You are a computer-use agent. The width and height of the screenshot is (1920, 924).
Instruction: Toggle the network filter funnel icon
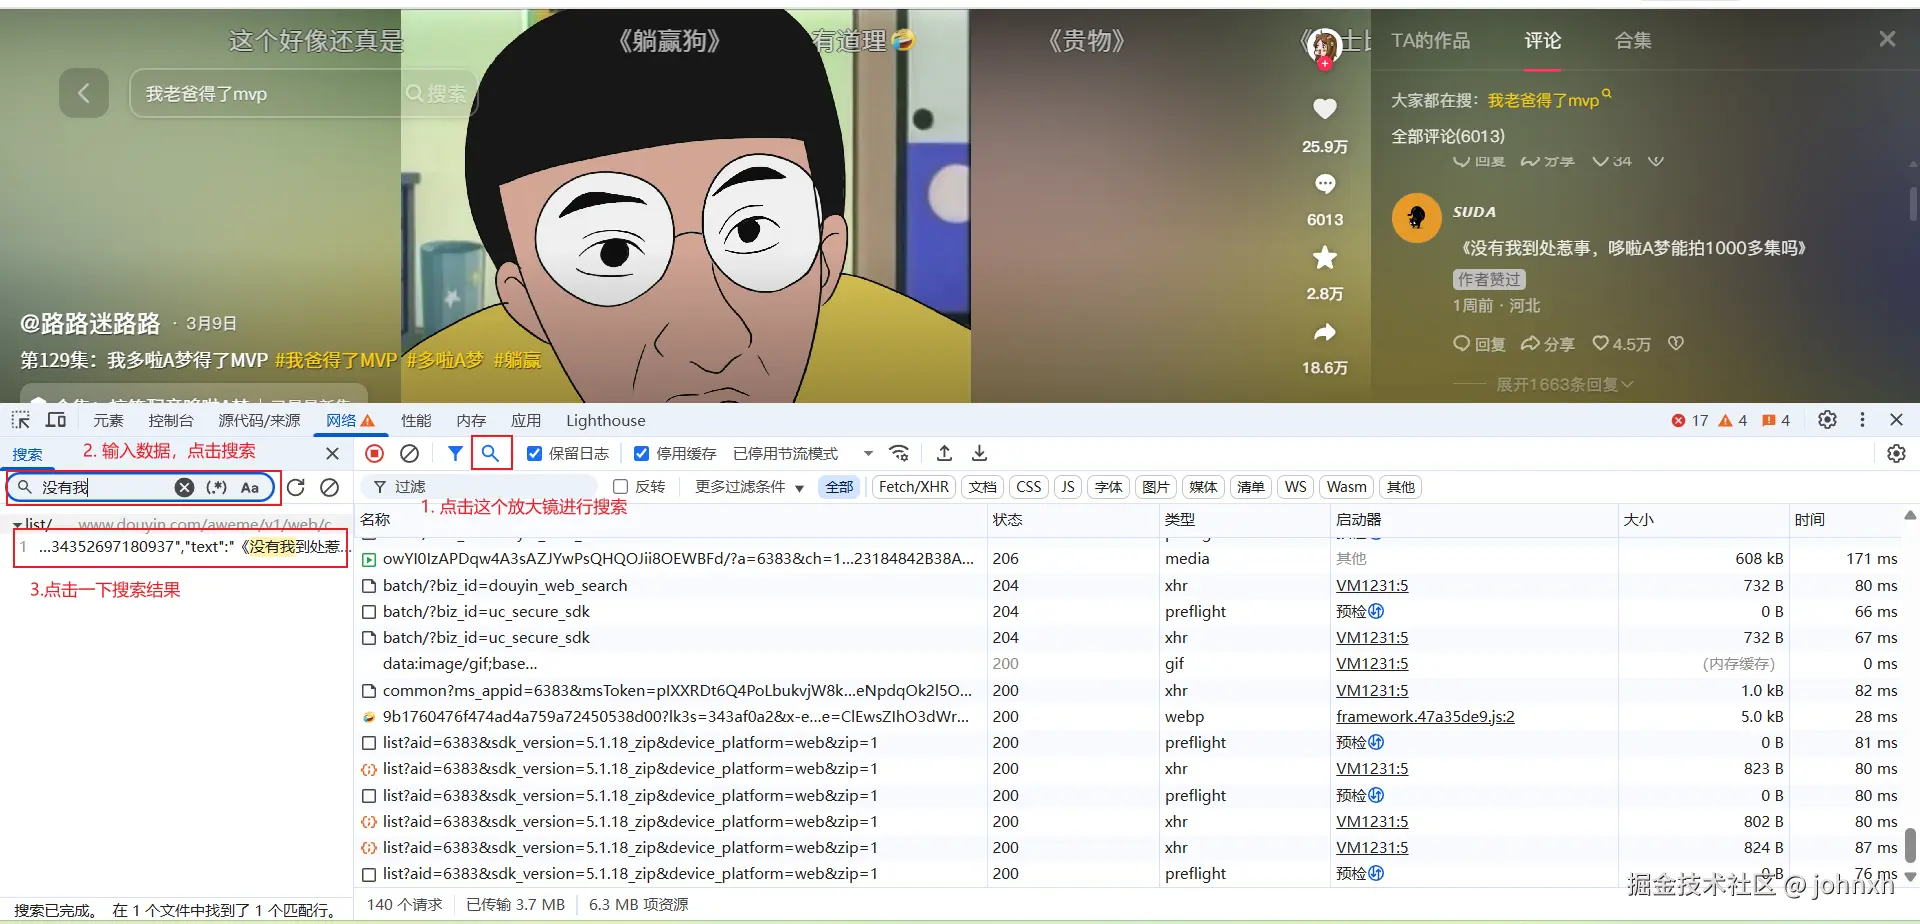[455, 454]
